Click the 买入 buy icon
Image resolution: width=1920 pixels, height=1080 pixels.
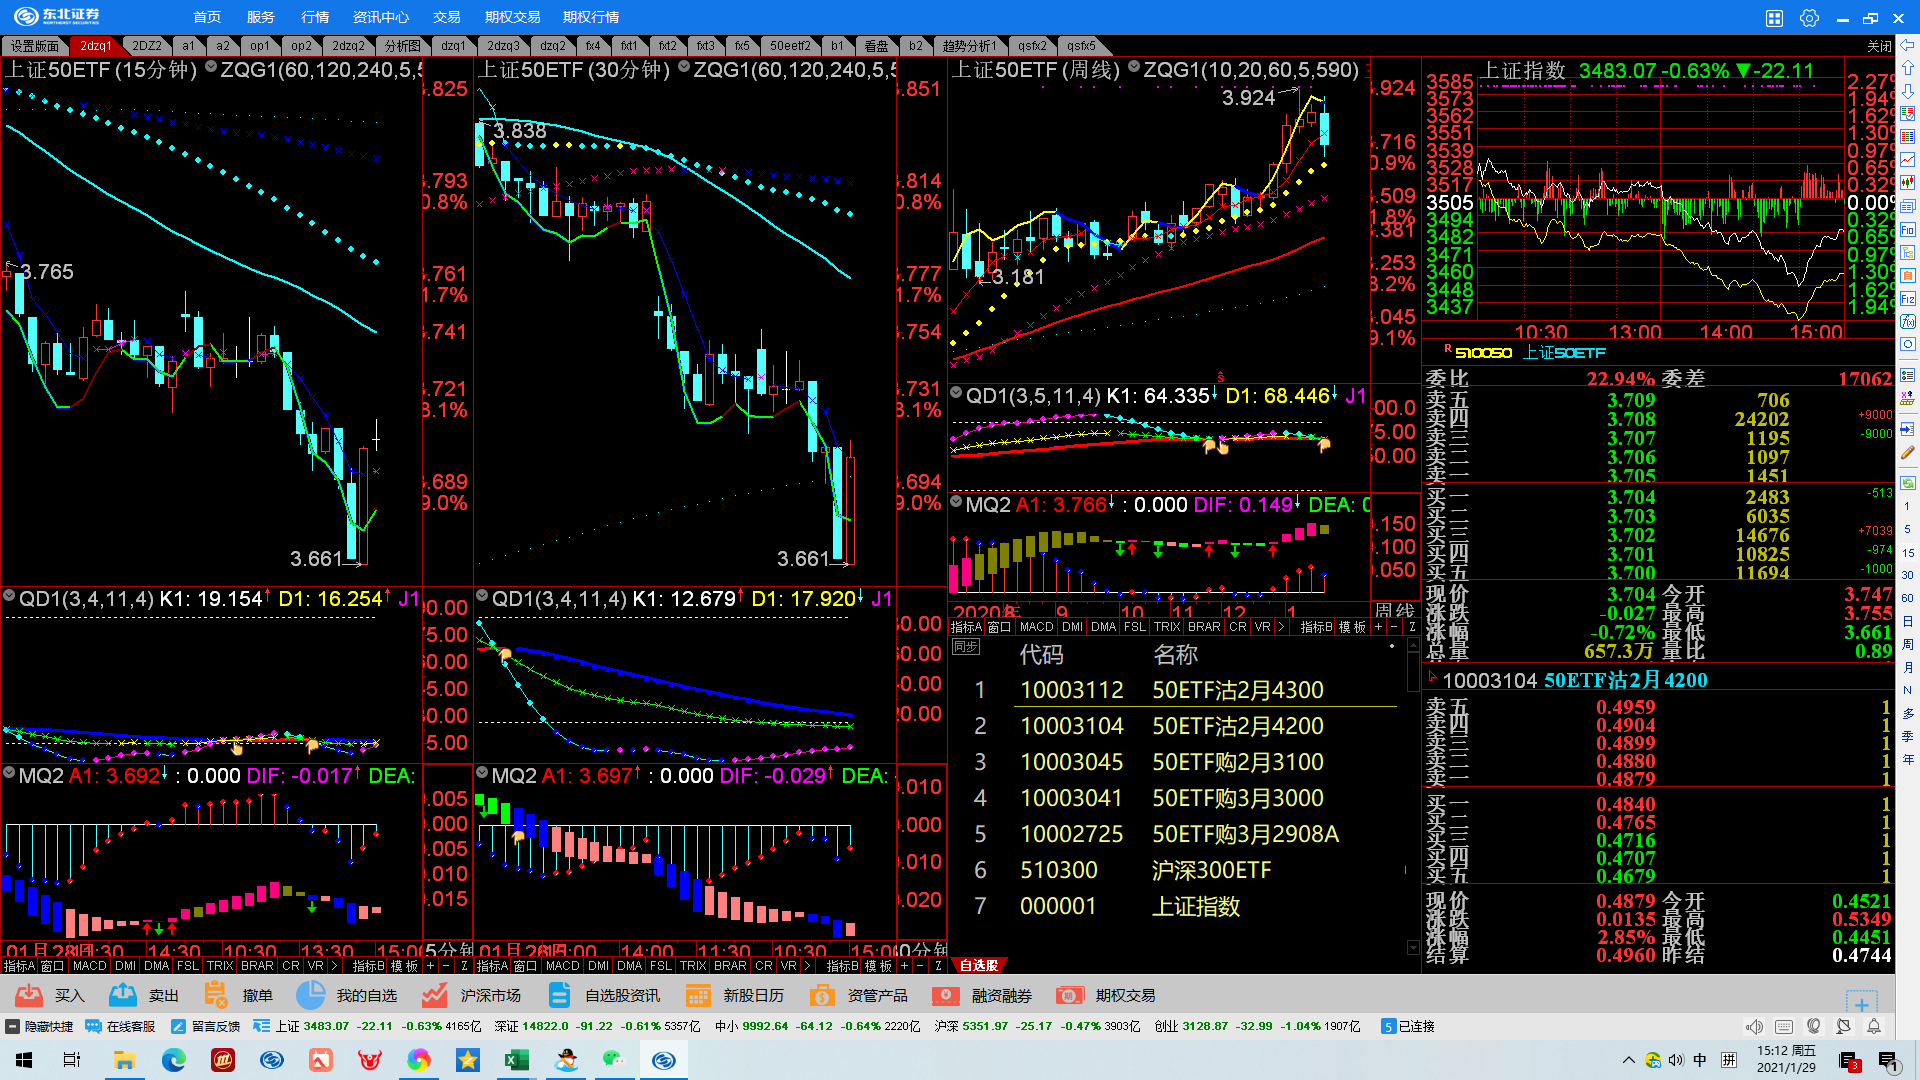point(29,995)
